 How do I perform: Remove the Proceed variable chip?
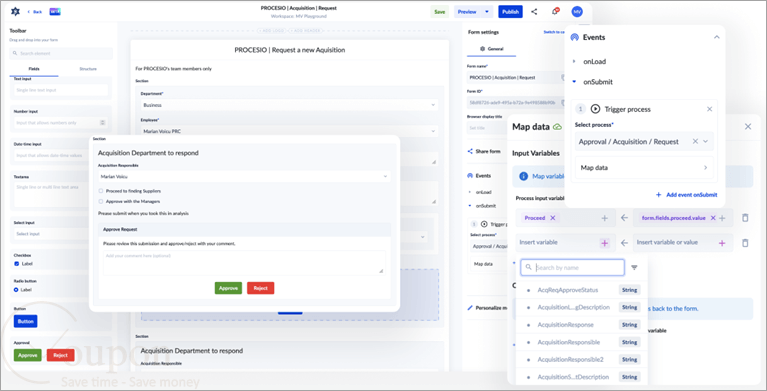click(553, 218)
